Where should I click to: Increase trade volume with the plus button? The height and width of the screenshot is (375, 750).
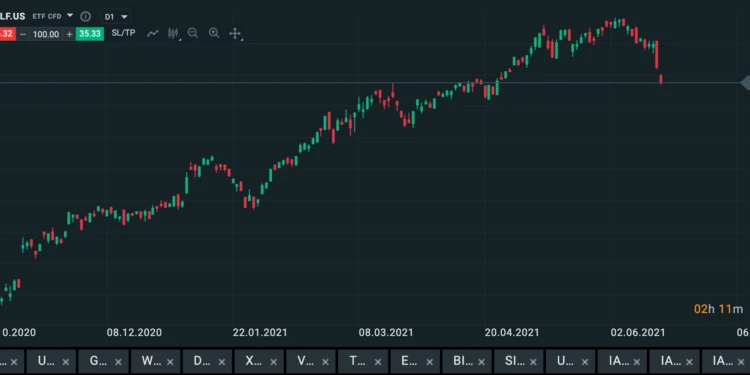[x=69, y=34]
